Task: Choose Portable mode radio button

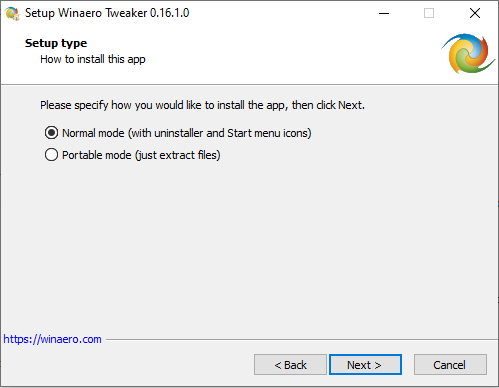Action: [x=51, y=155]
